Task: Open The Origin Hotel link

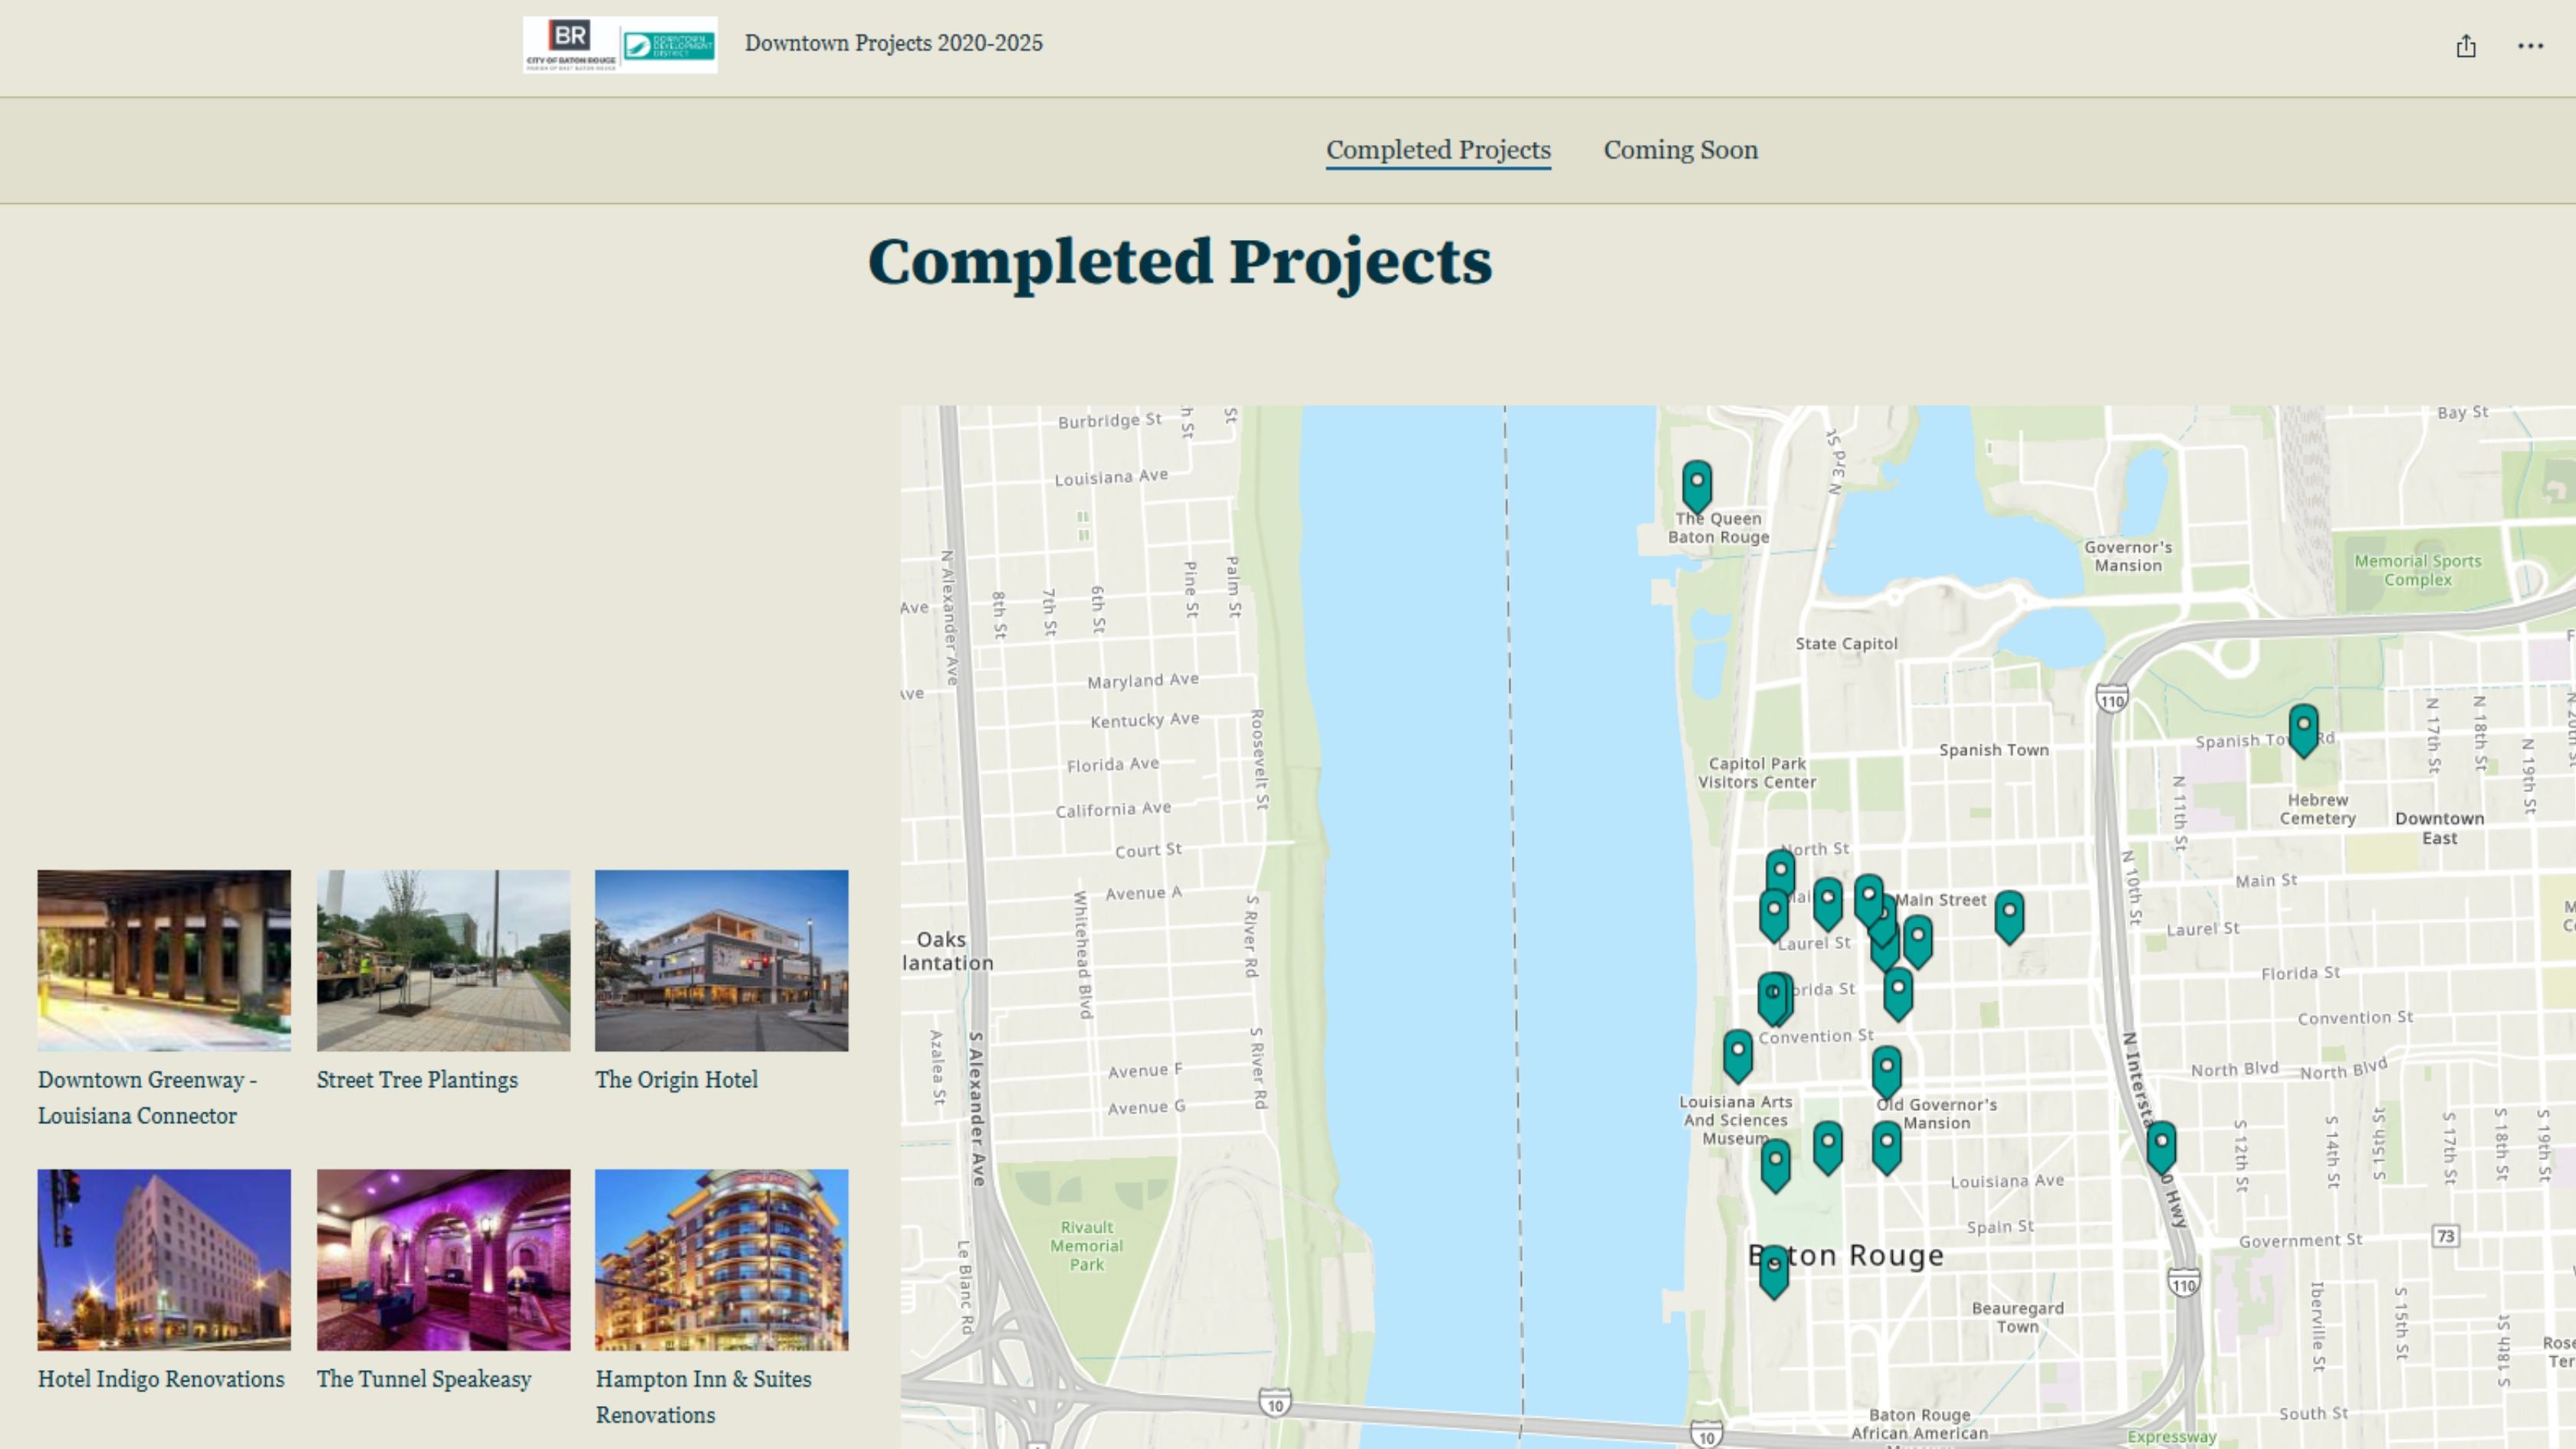Action: point(676,1080)
